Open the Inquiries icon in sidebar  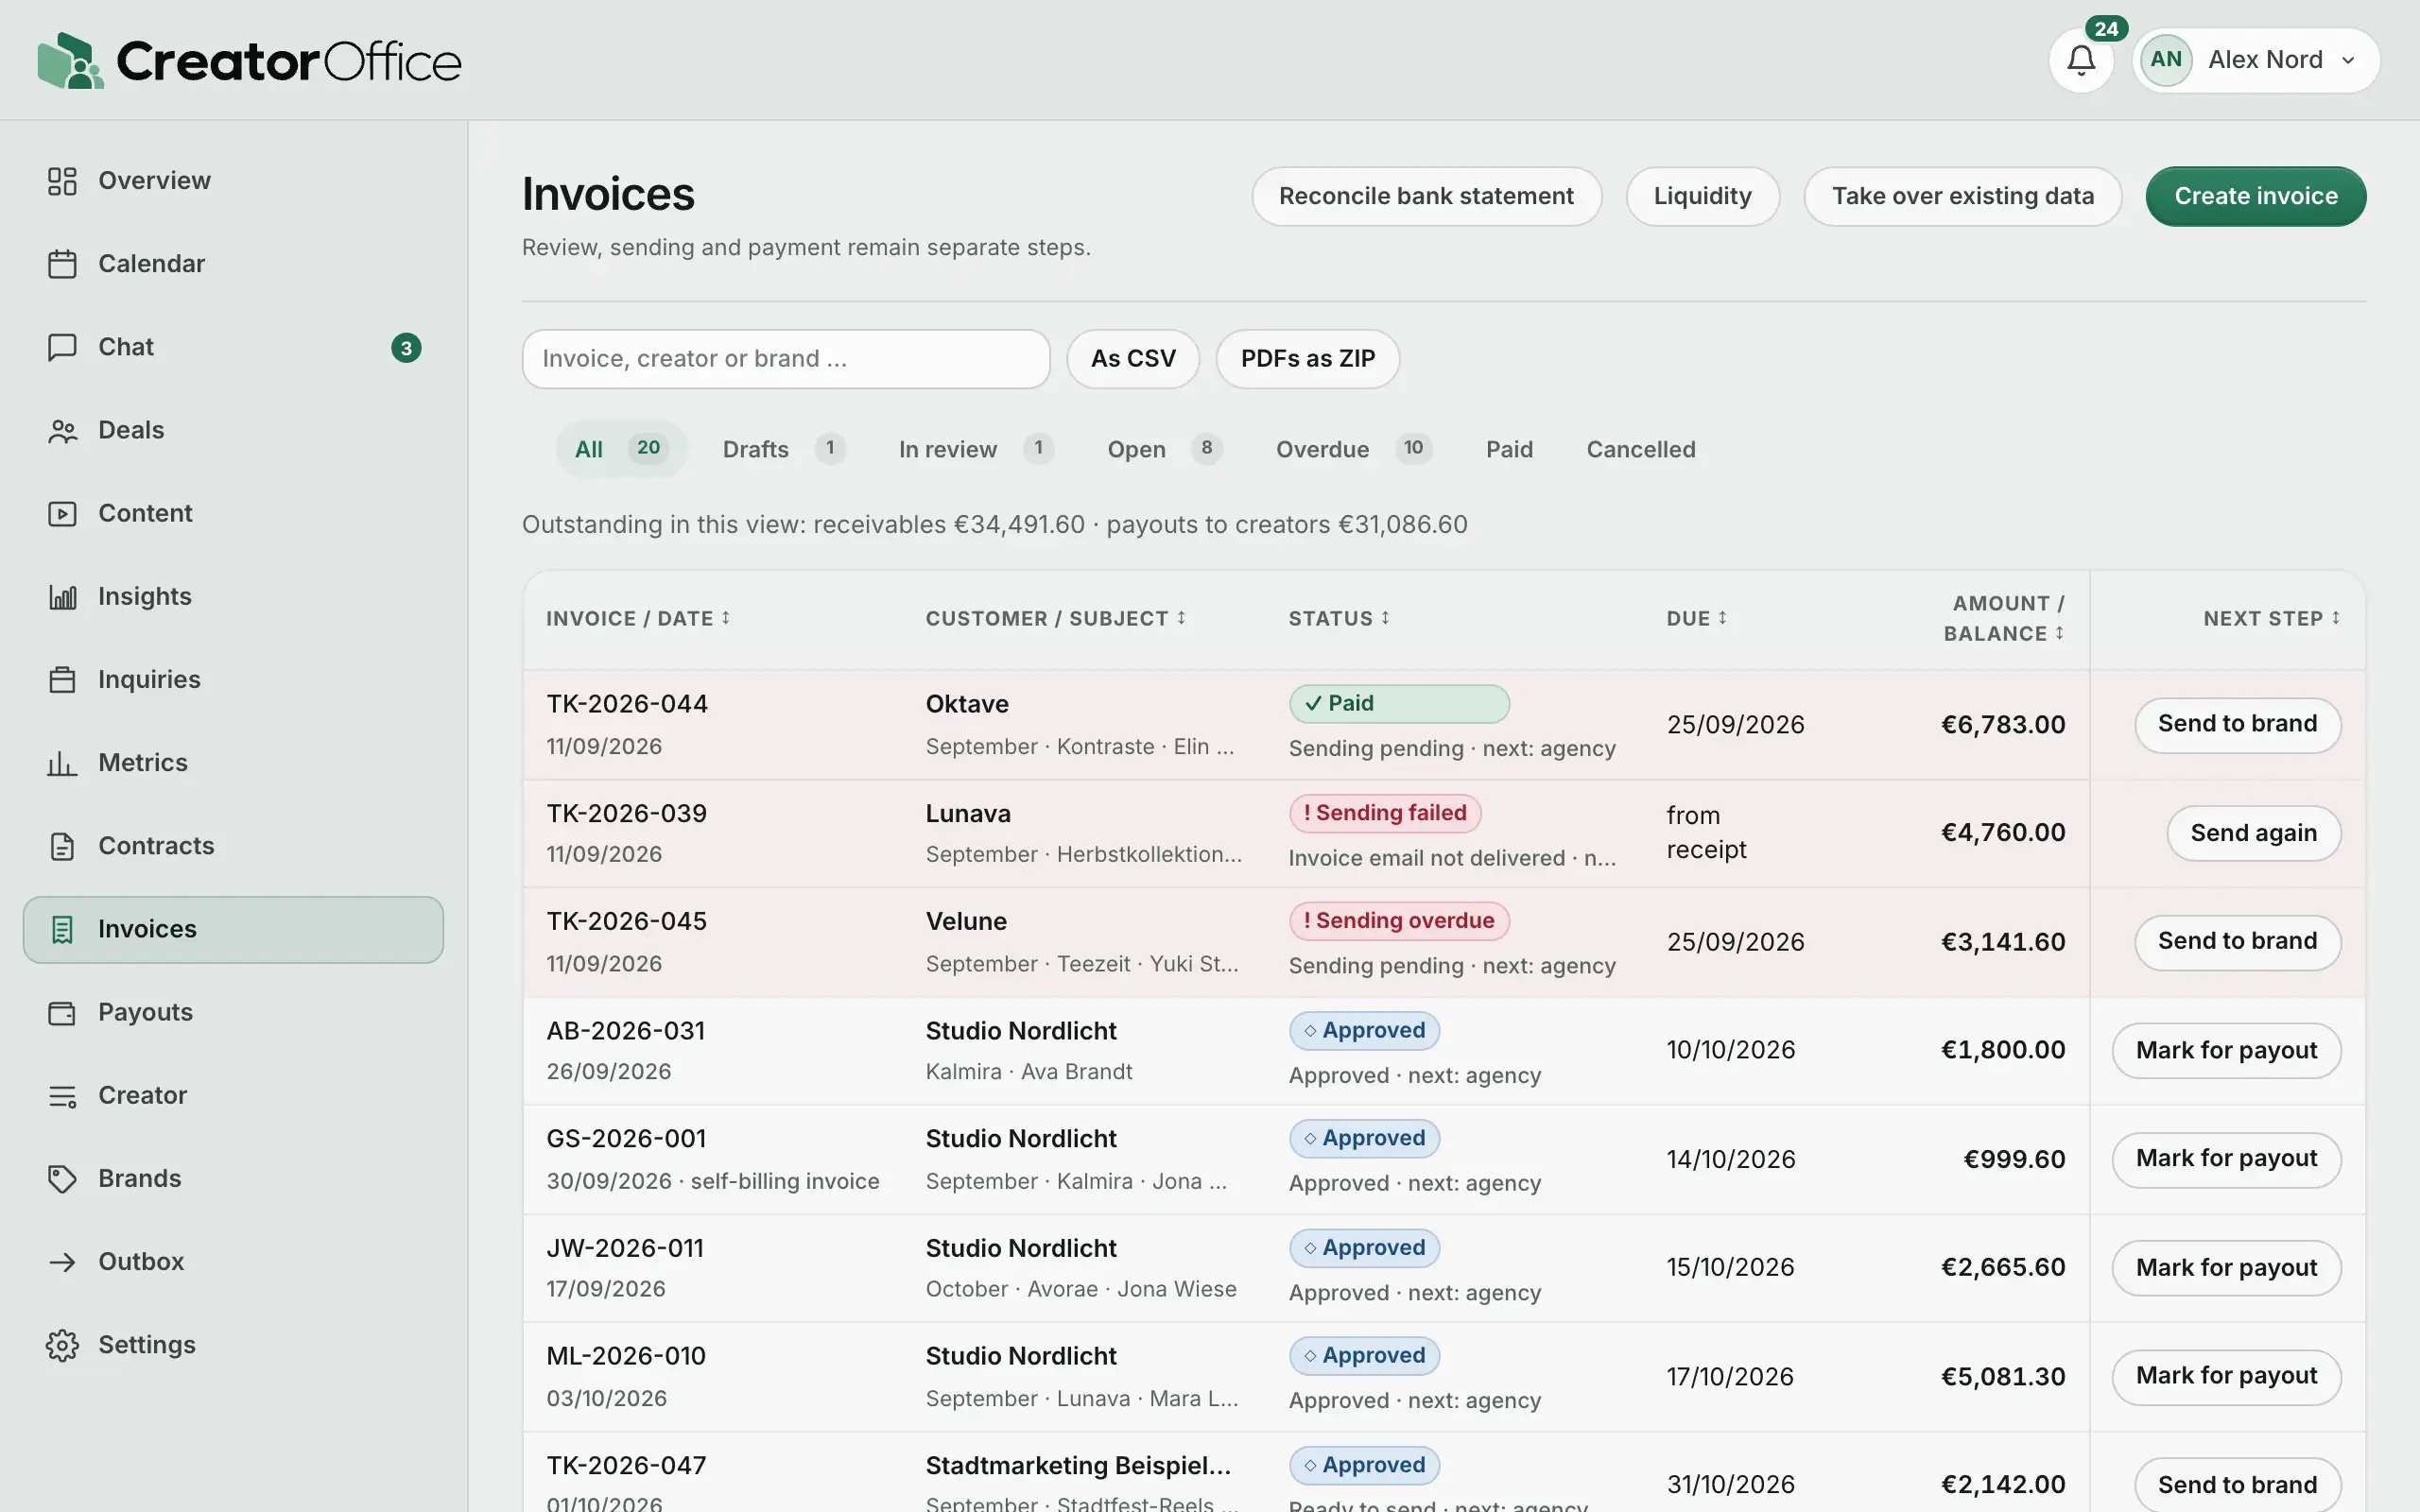(62, 680)
